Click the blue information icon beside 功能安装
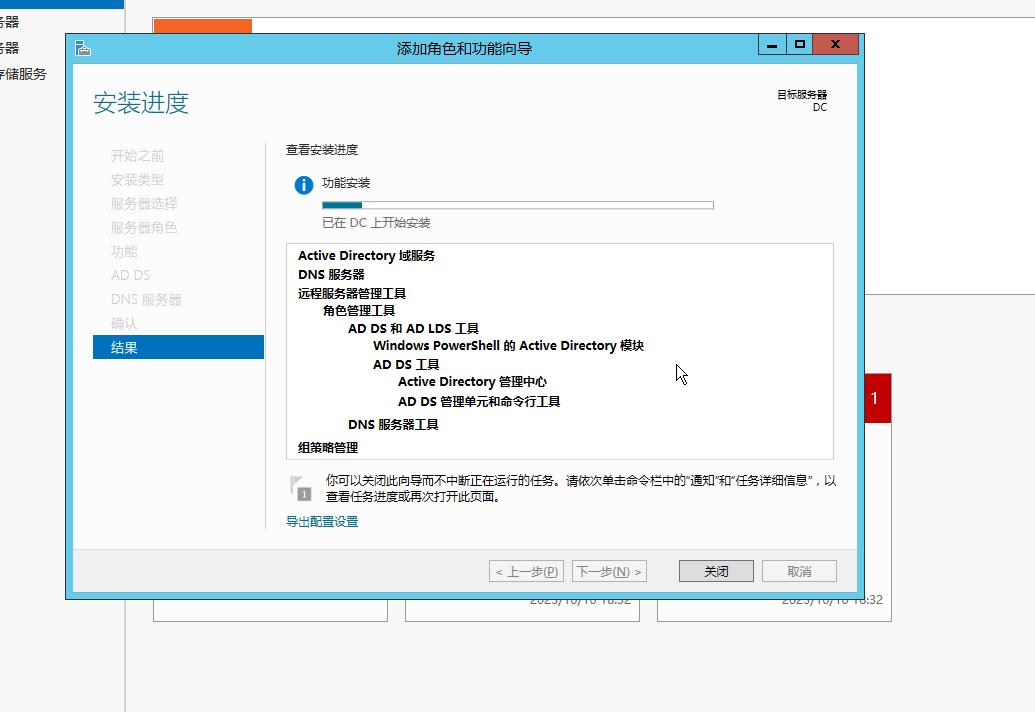This screenshot has height=712, width=1035. [x=304, y=185]
